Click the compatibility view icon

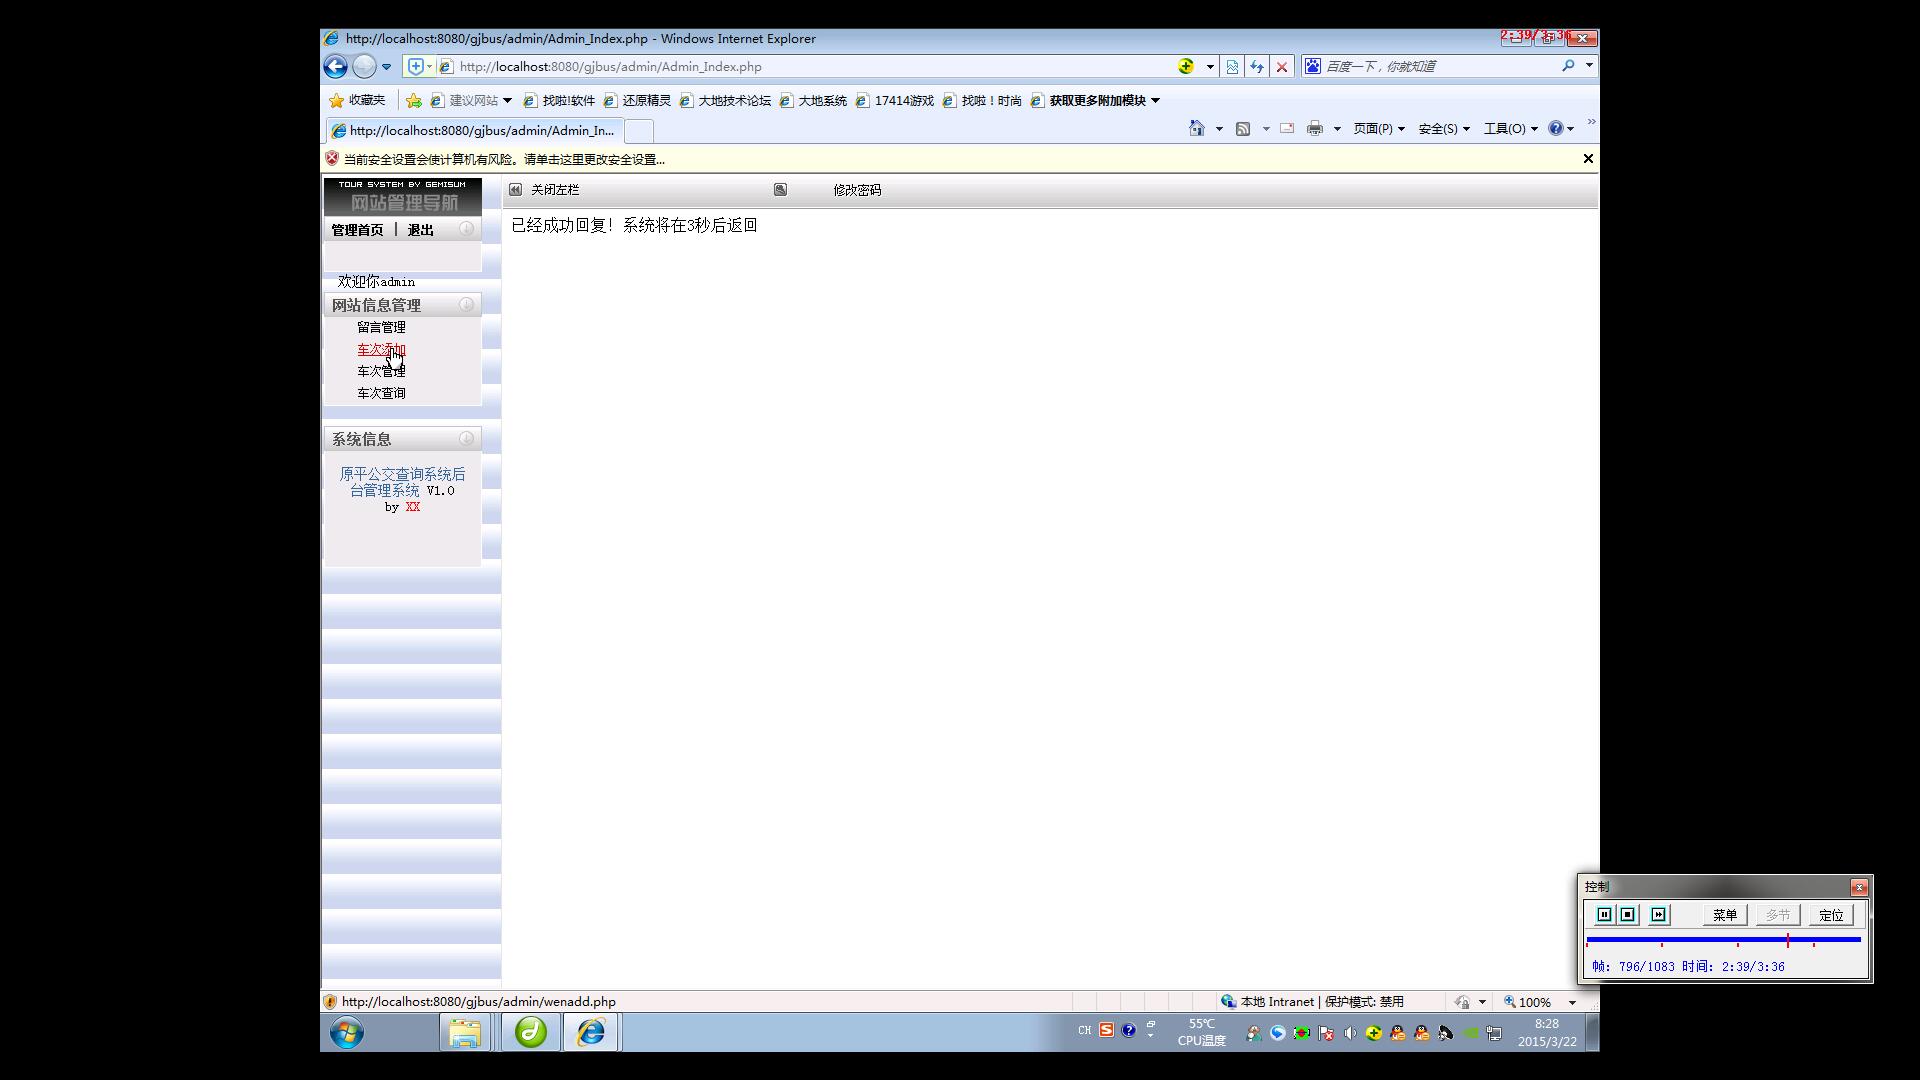(1232, 67)
